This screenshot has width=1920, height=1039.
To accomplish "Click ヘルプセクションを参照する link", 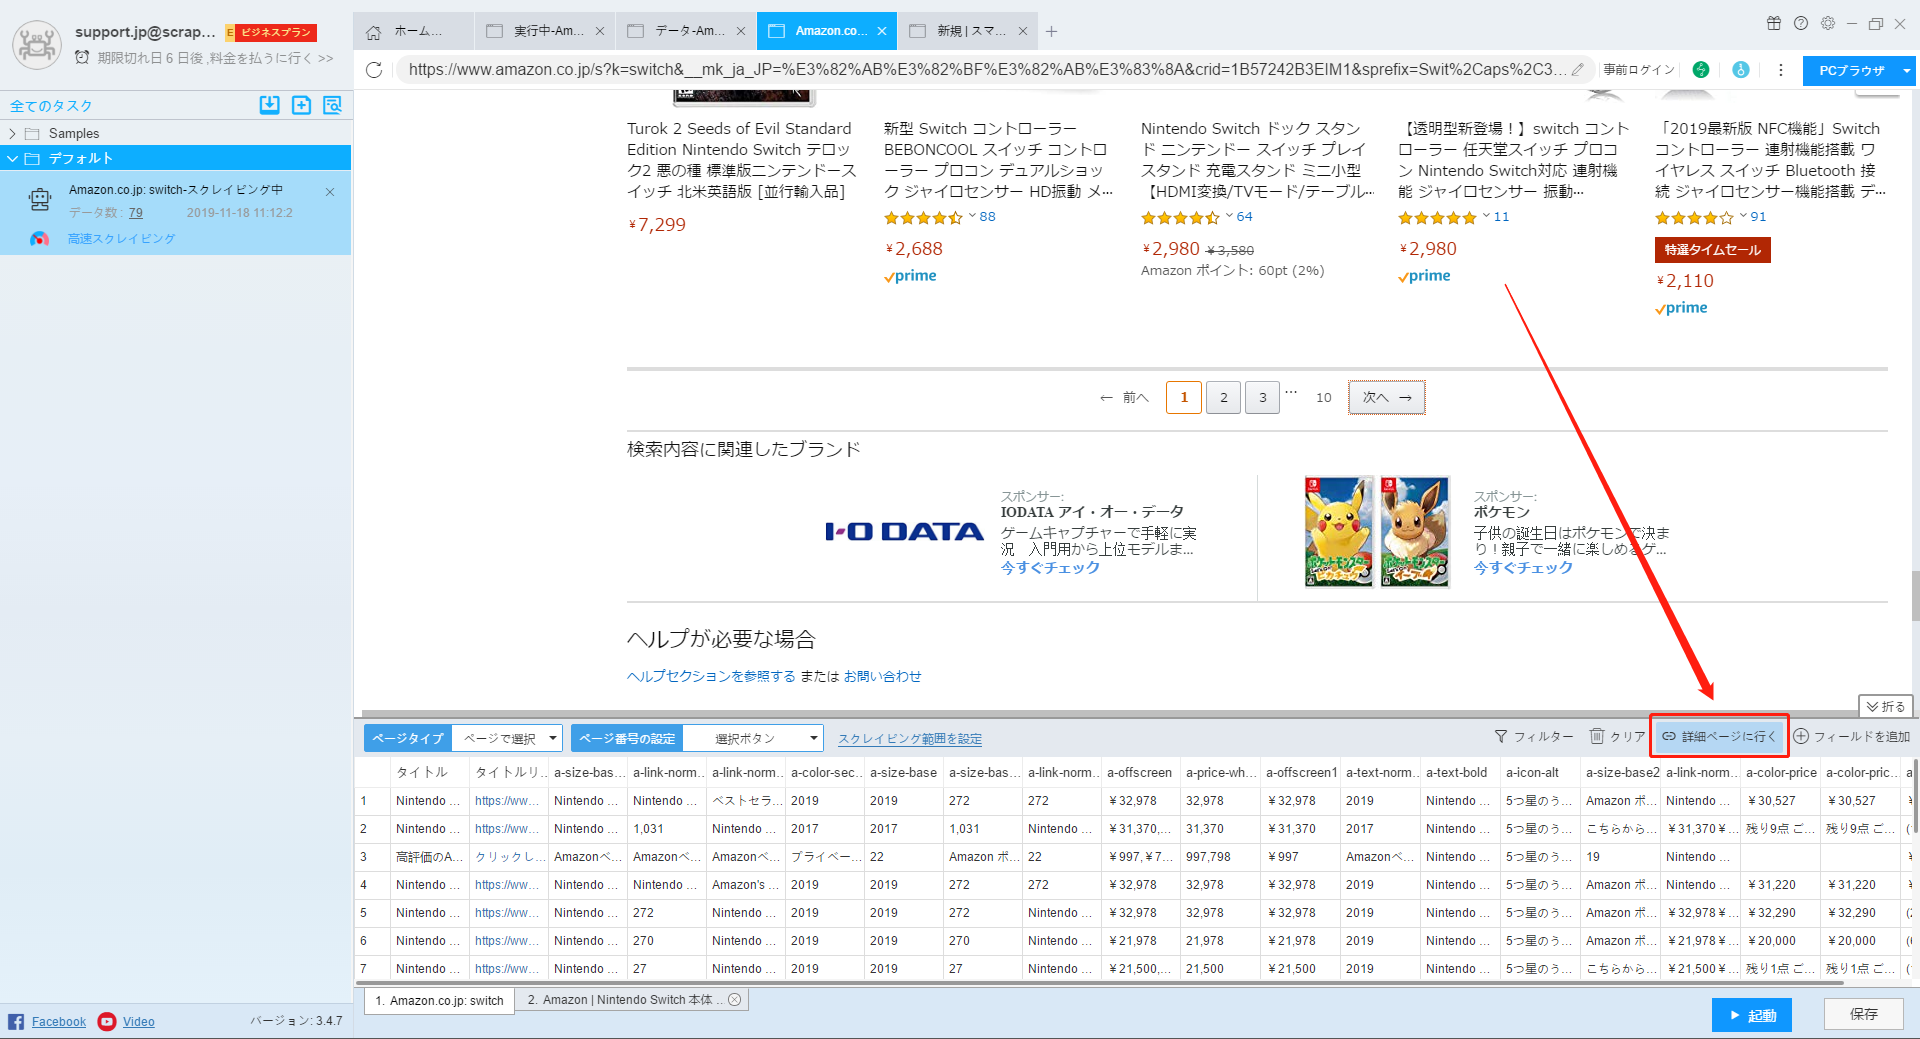I will [x=711, y=676].
